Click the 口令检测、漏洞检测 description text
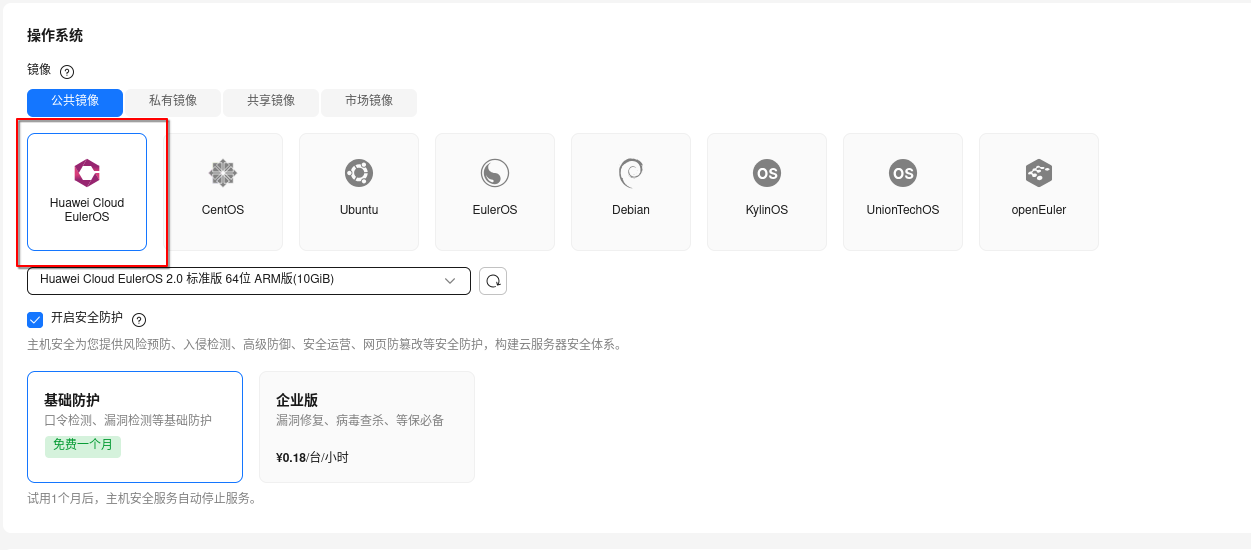Image resolution: width=1251 pixels, height=550 pixels. click(x=128, y=421)
